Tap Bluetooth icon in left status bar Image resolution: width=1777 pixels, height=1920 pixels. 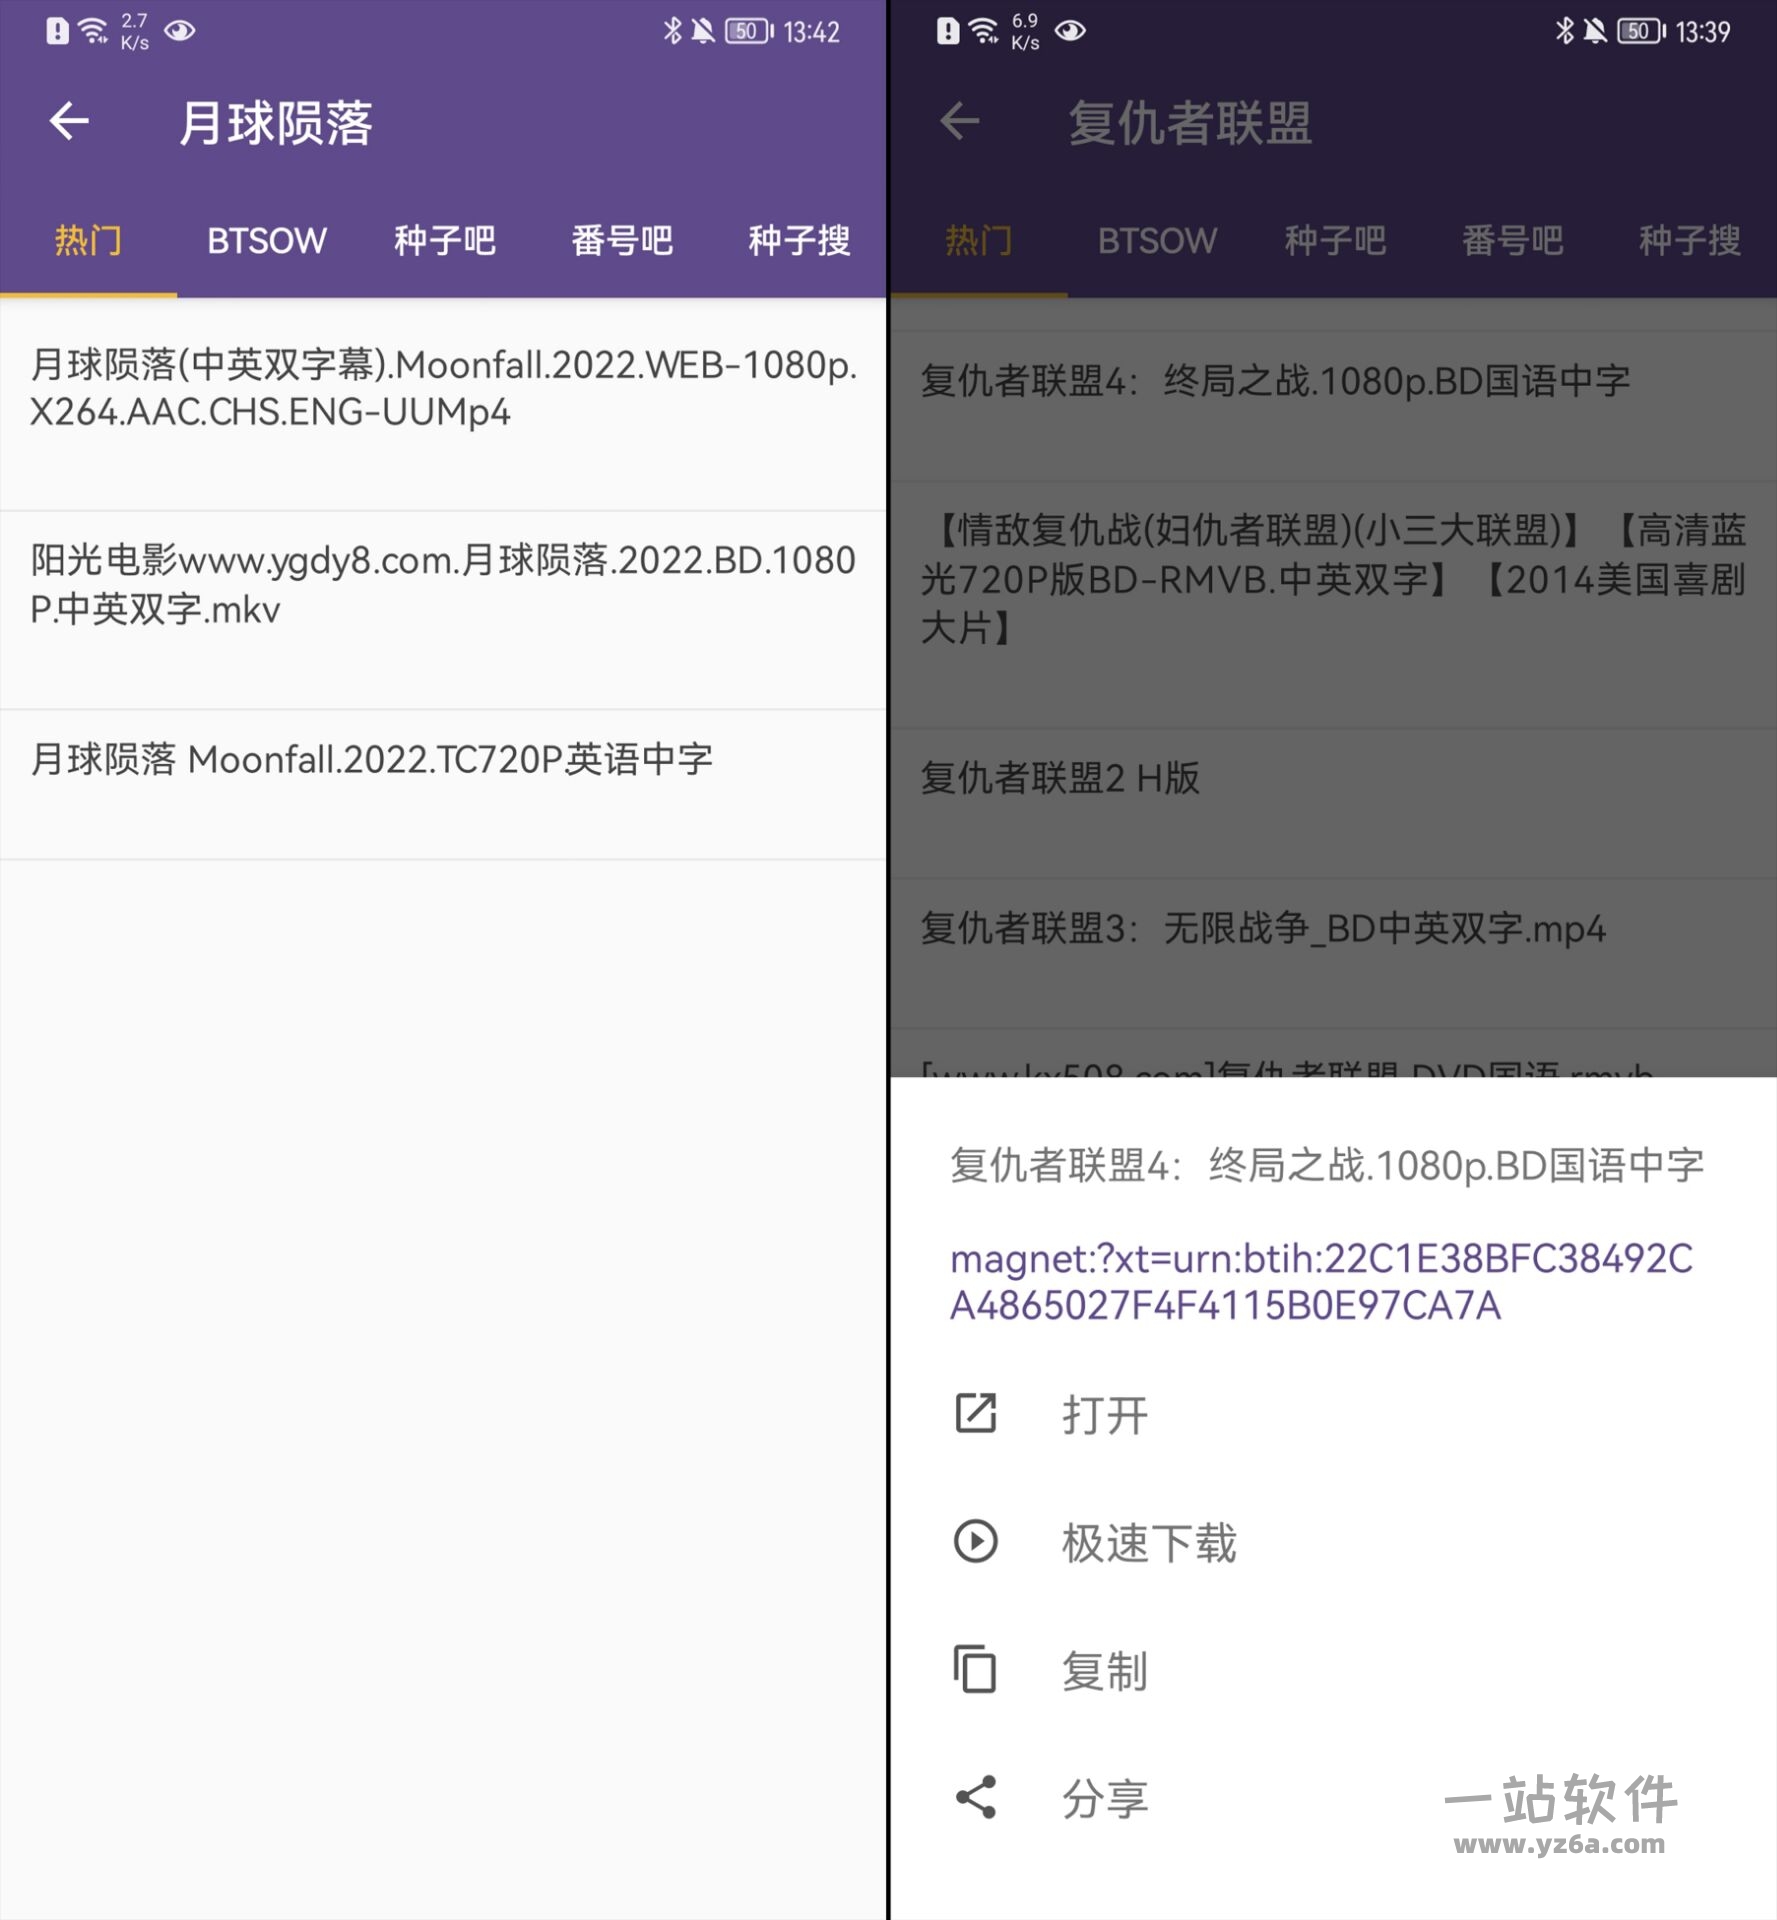(x=672, y=31)
